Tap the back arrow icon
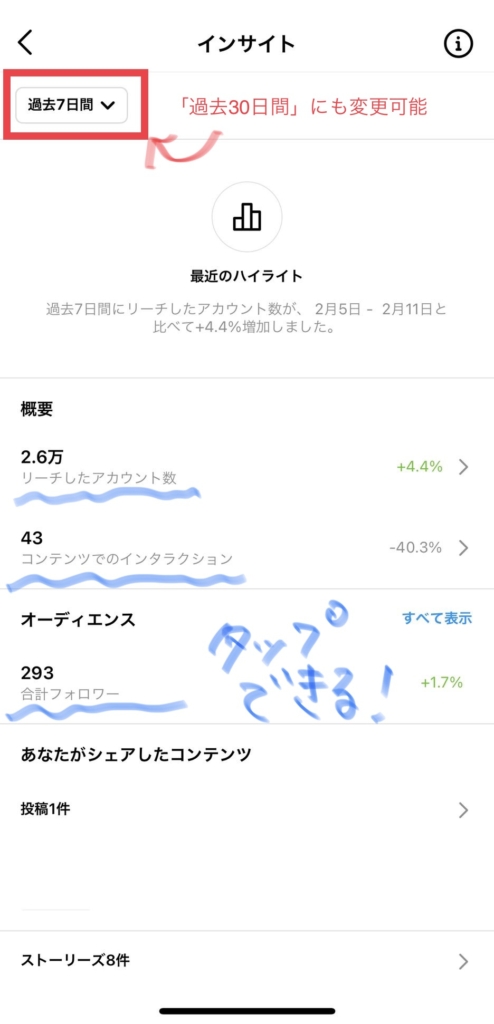The image size is (494, 1024). click(x=25, y=43)
